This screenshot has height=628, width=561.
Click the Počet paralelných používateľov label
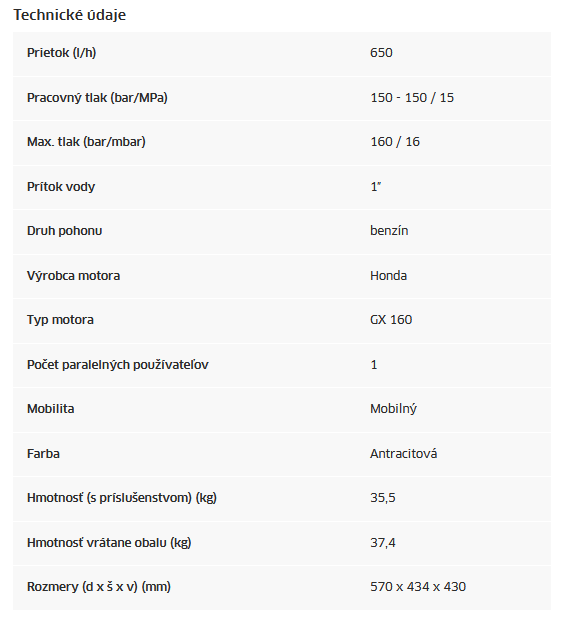118,364
